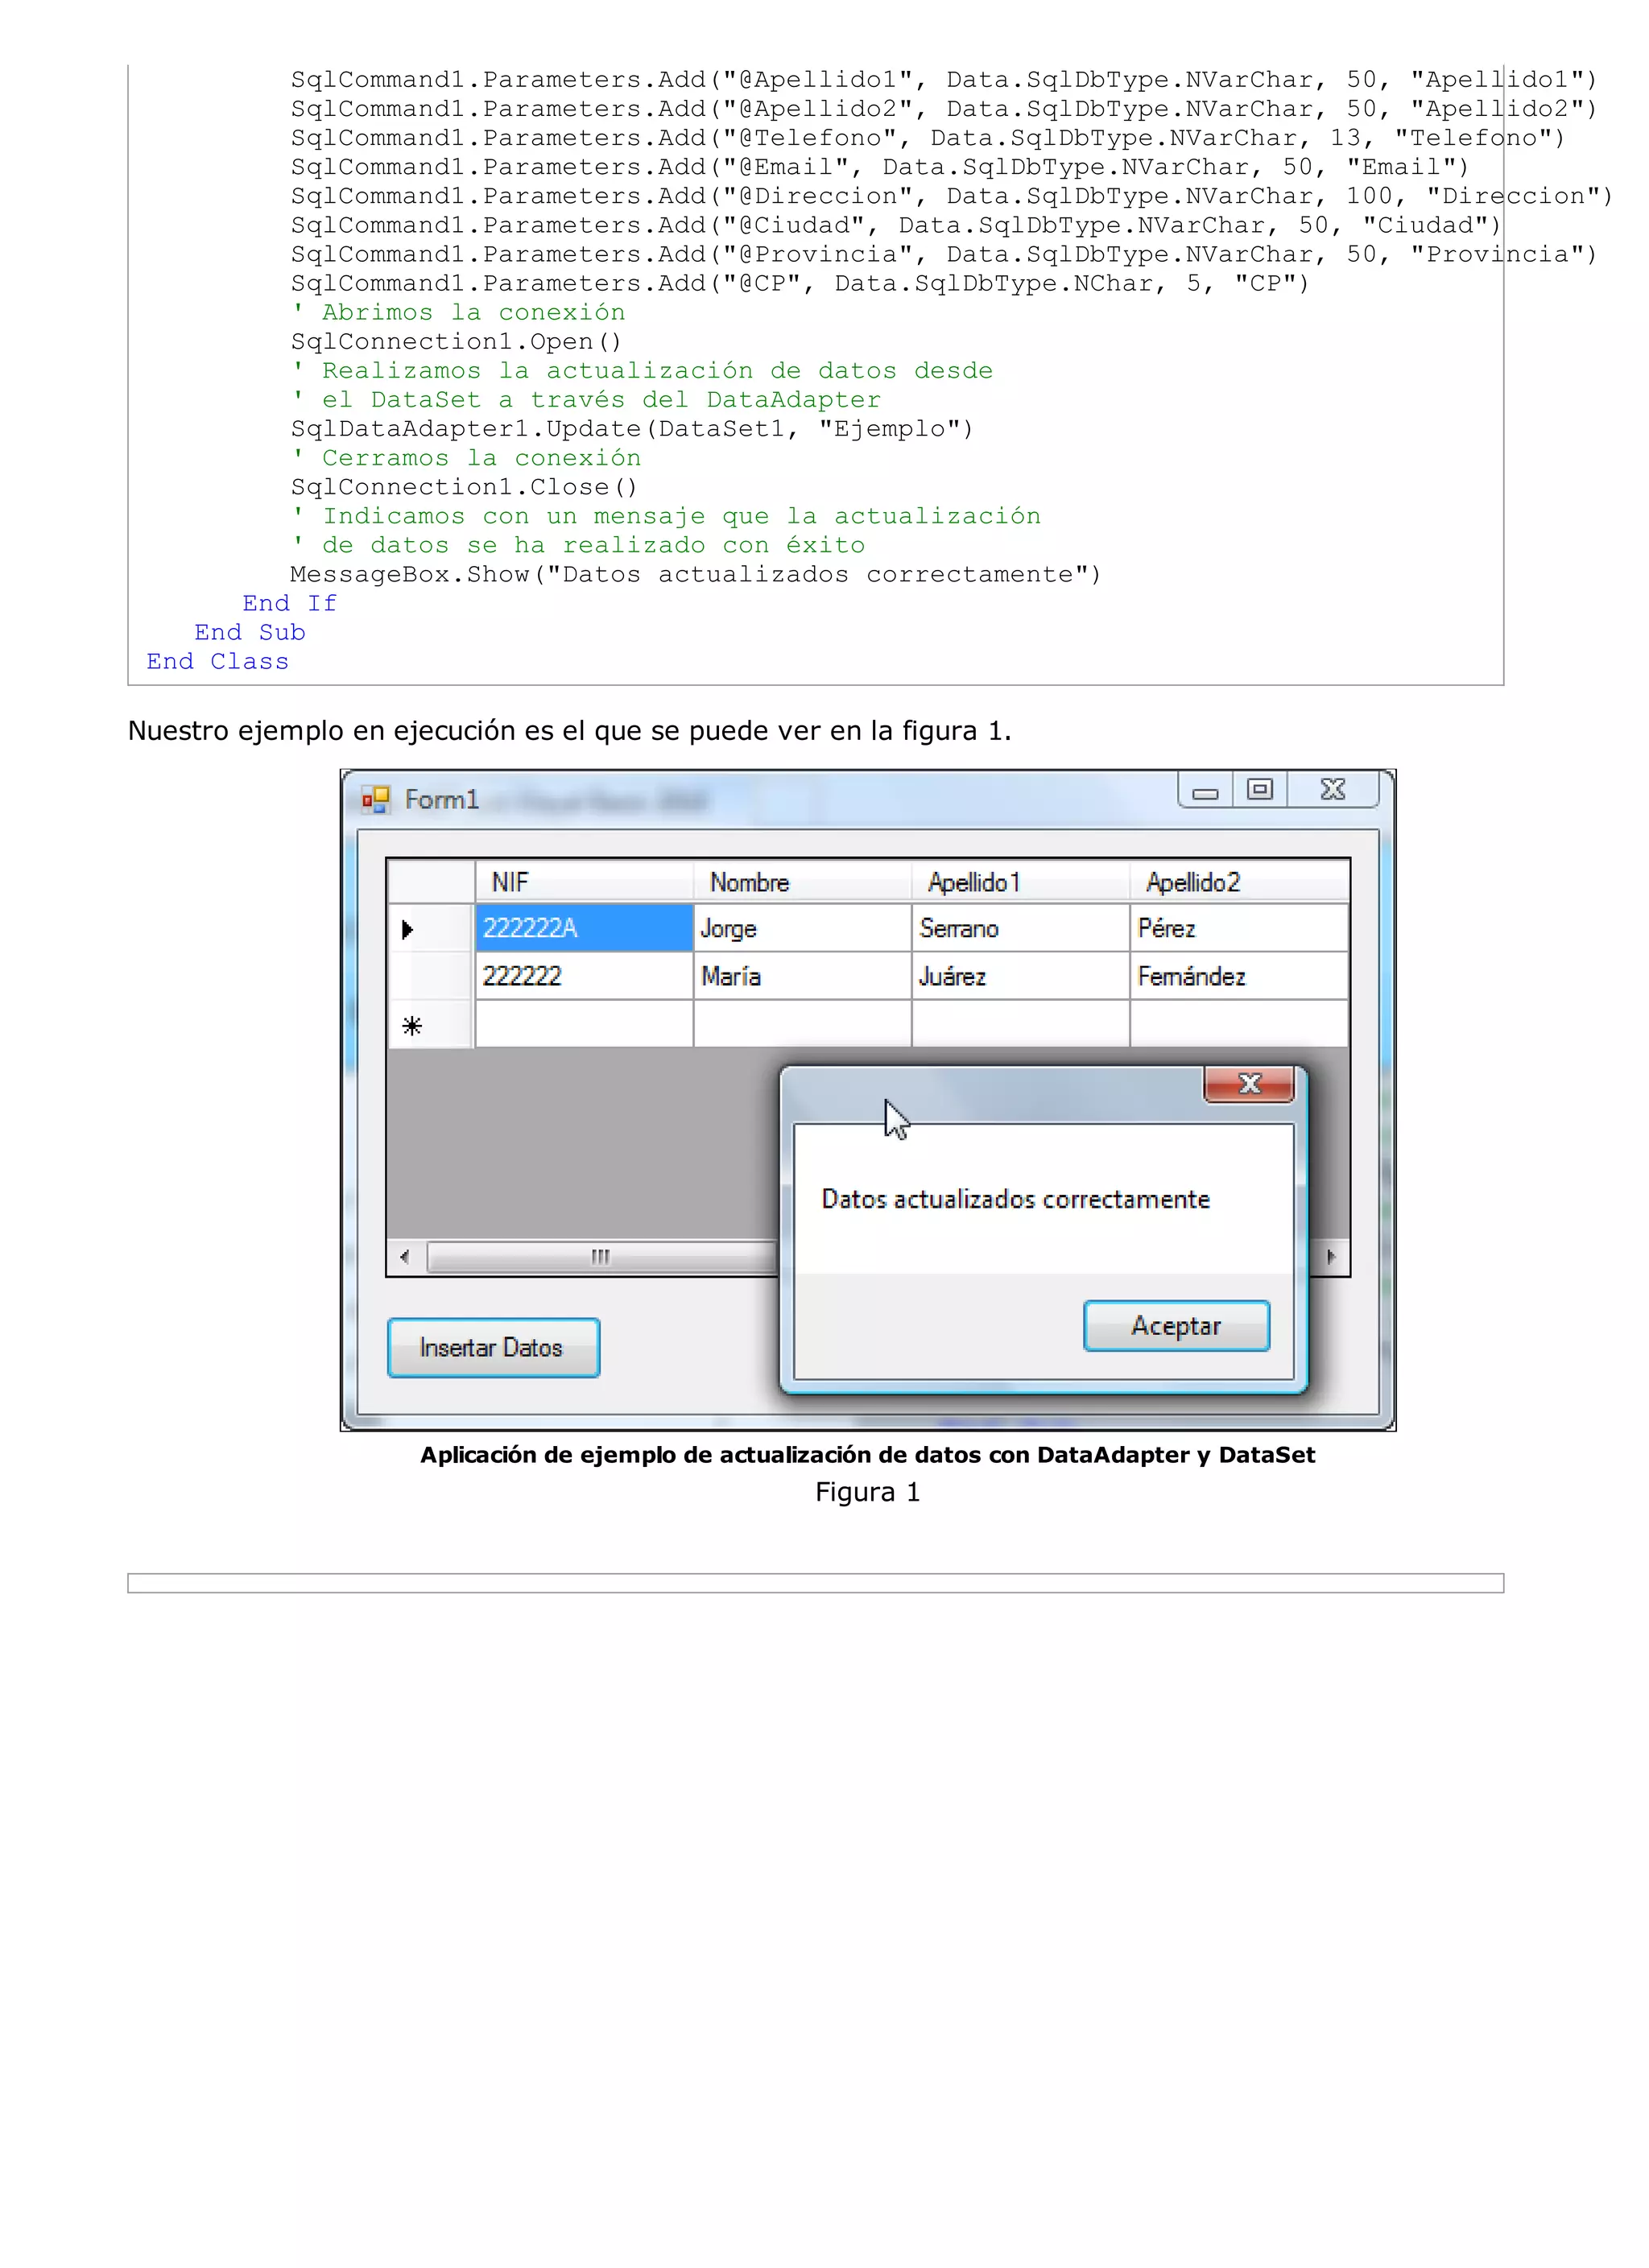
Task: Select the cell containing Pérez
Action: click(x=1239, y=928)
